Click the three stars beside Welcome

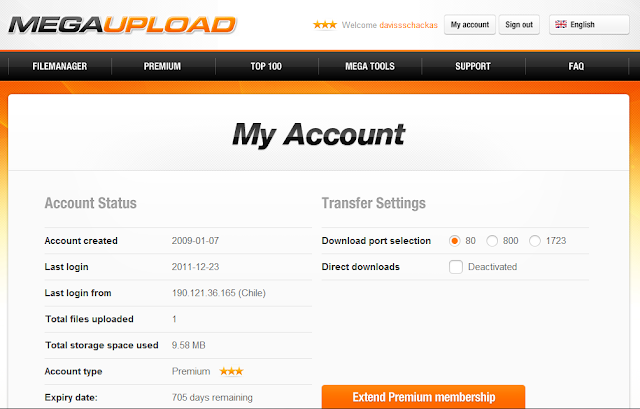(325, 25)
